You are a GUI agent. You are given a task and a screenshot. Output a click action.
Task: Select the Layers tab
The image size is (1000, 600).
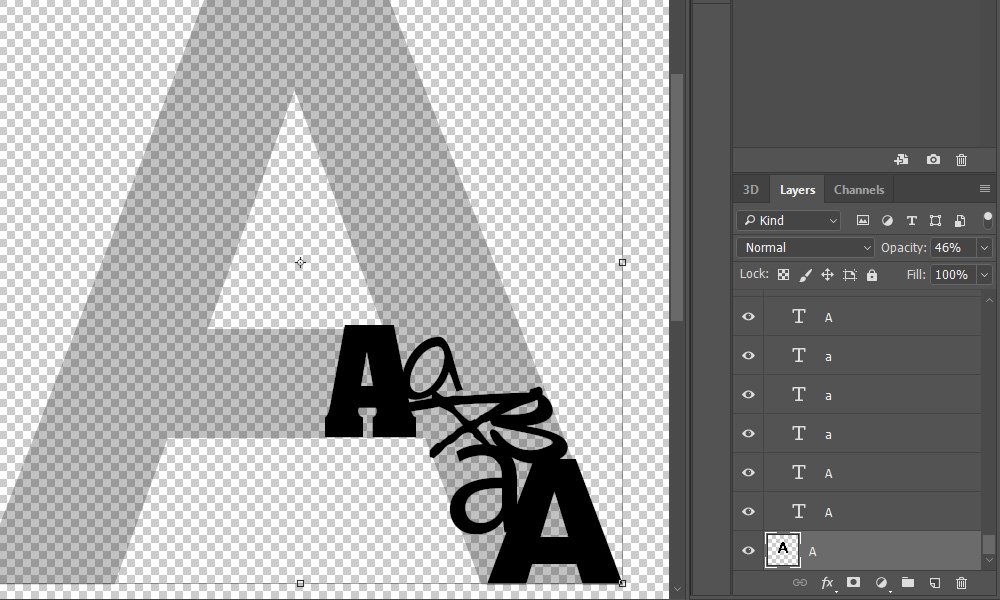tap(797, 189)
